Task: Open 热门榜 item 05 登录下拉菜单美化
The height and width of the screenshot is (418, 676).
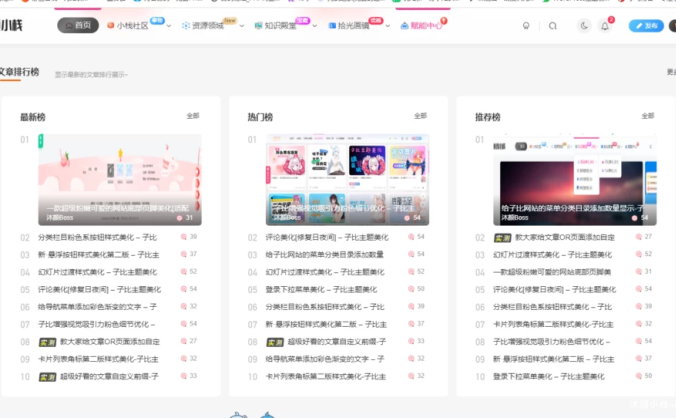Action: [x=321, y=290]
